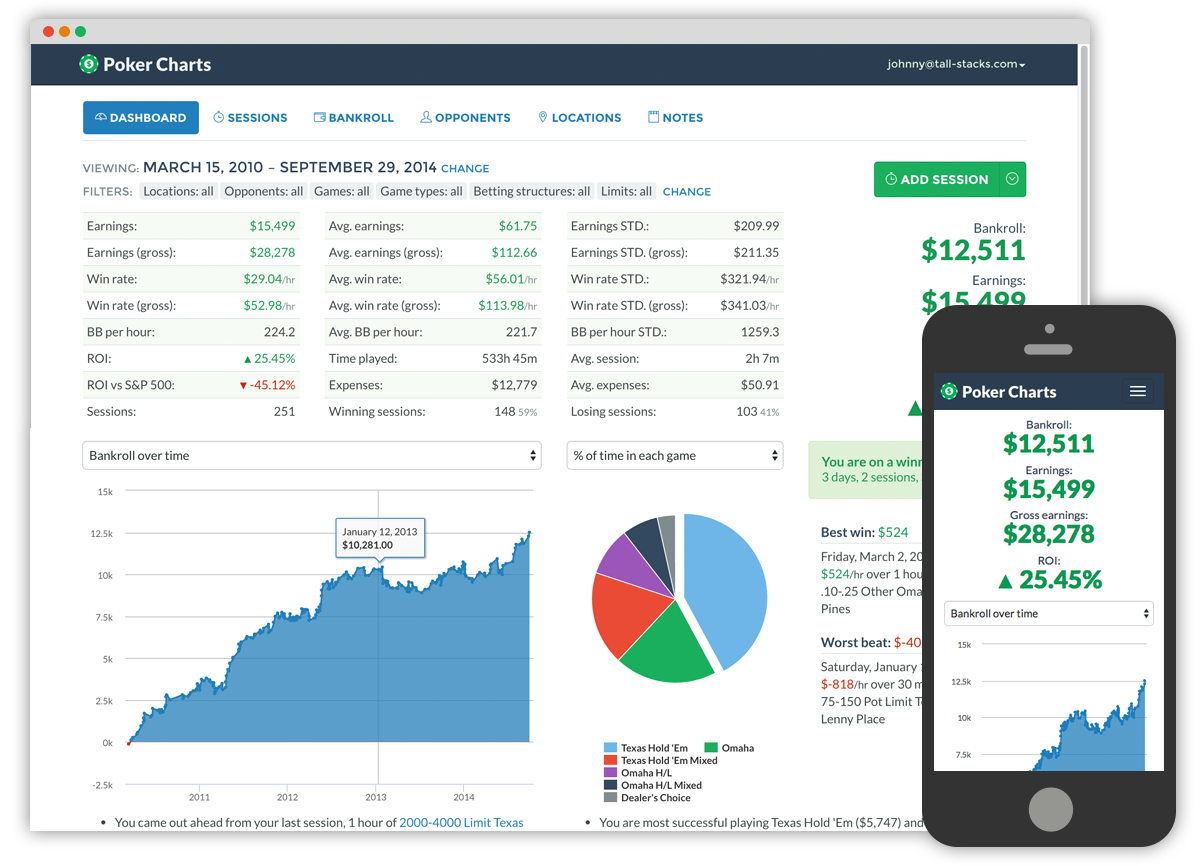Open the Bankroll over time chart selector
The height and width of the screenshot is (866, 1200).
point(312,455)
